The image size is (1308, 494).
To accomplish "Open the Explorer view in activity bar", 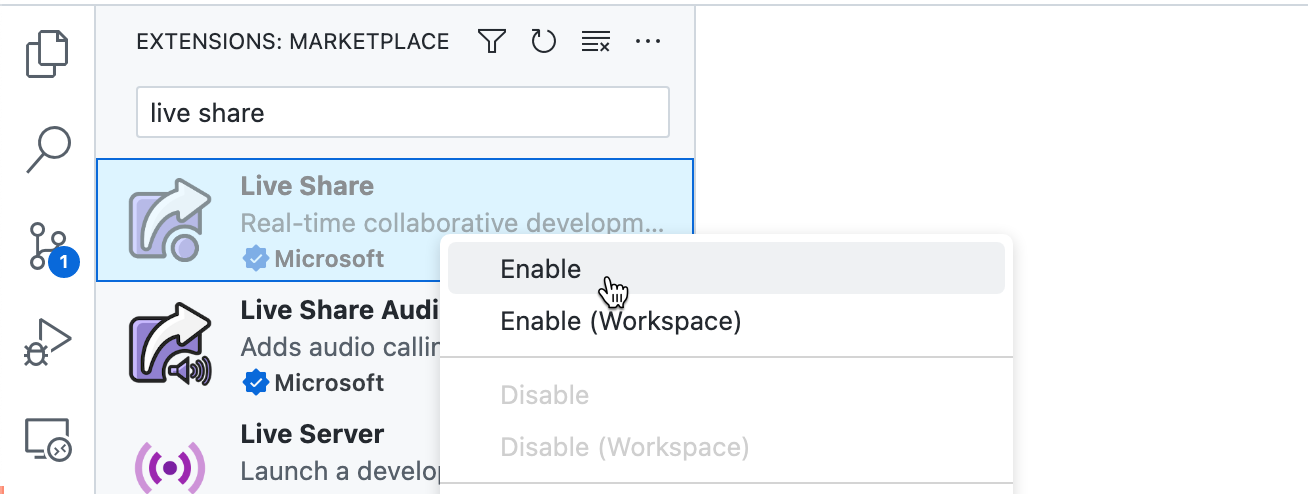I will [48, 54].
